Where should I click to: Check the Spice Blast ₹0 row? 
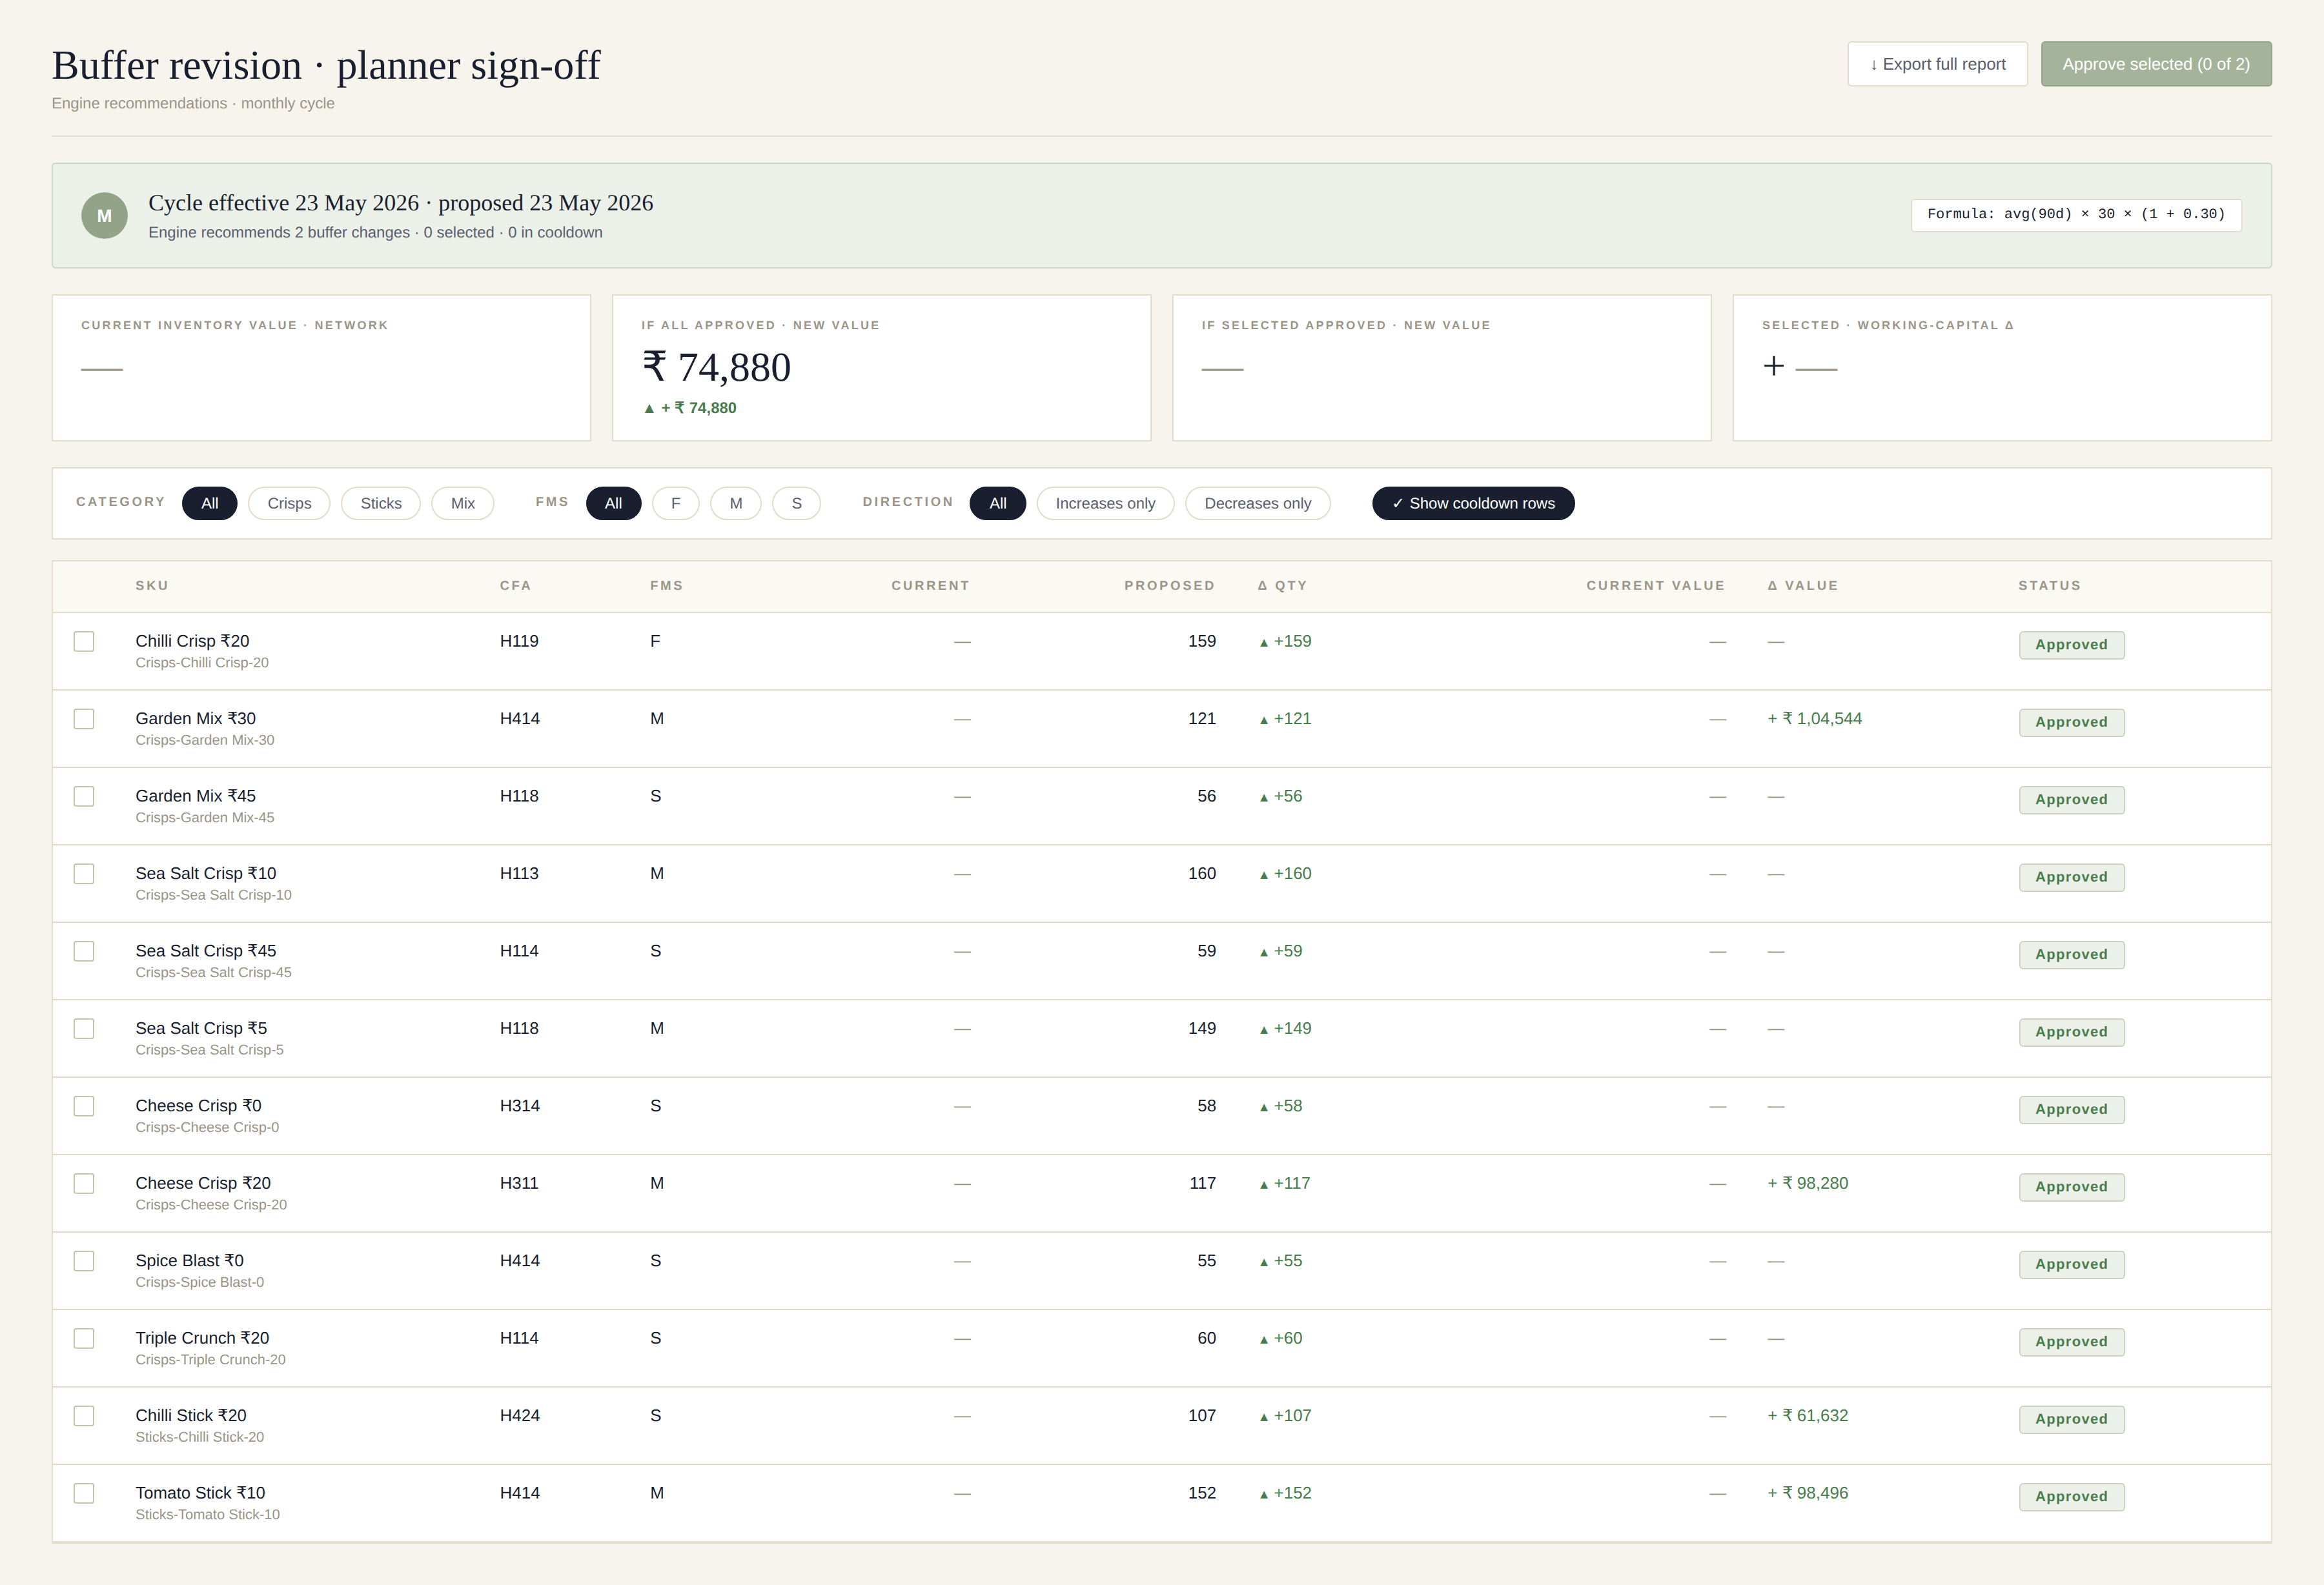pyautogui.click(x=84, y=1261)
